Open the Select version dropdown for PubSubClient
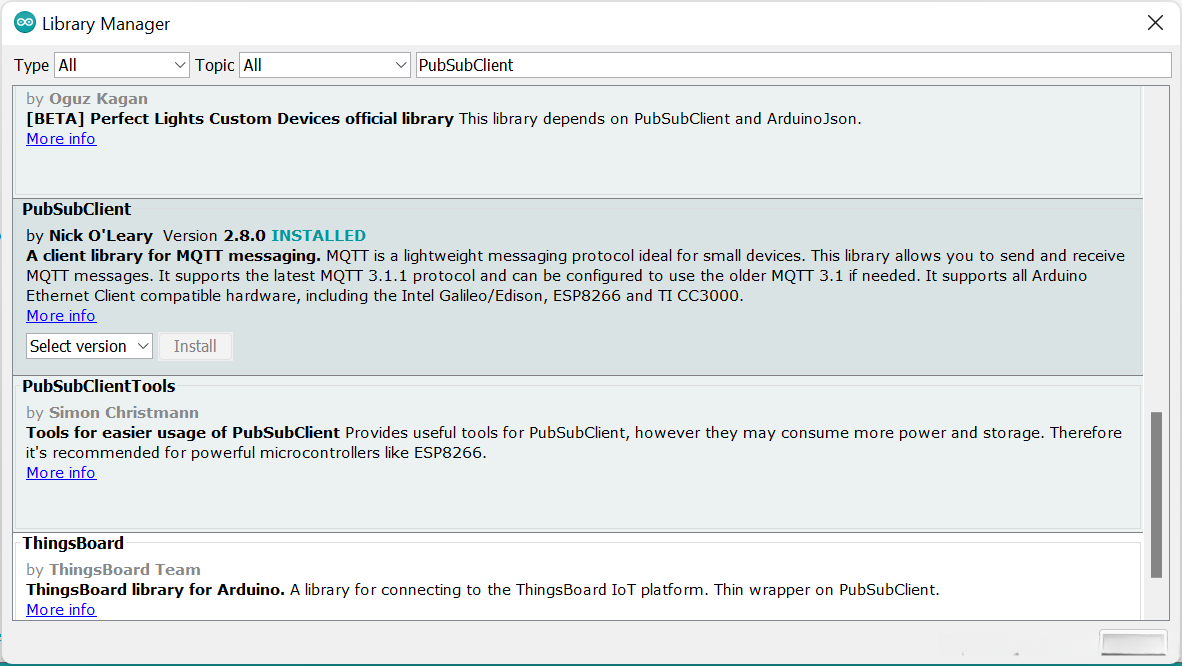Viewport: 1182px width, 666px height. point(89,346)
